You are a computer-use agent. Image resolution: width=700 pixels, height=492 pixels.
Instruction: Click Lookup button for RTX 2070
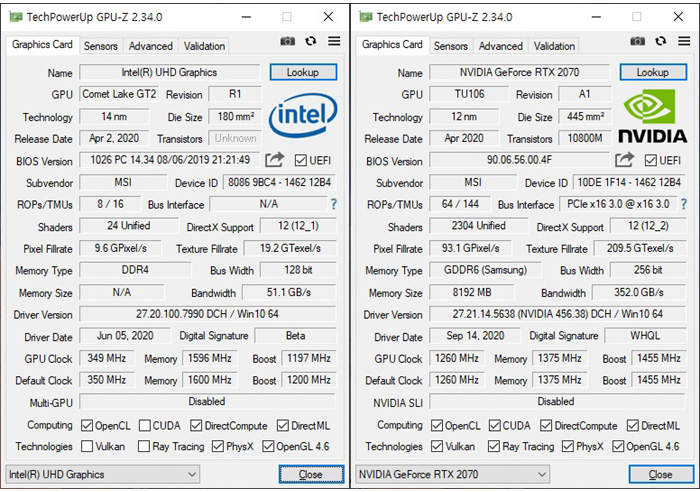pyautogui.click(x=652, y=72)
